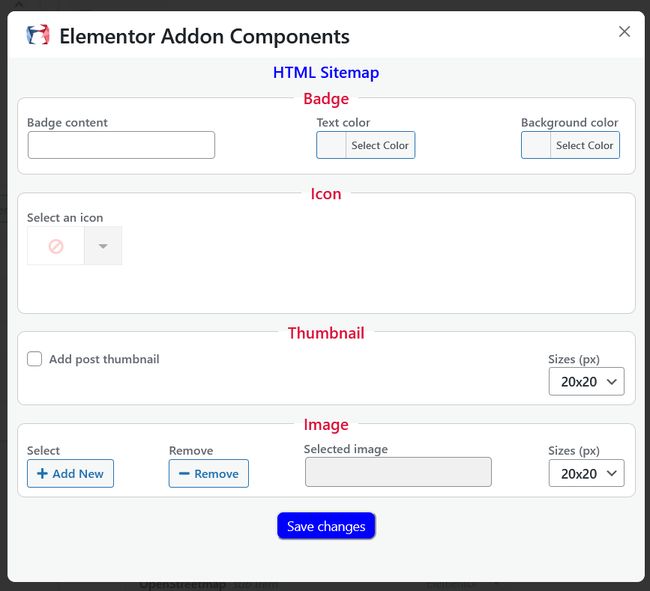Screen dimensions: 650x591
Task: Click the HTML Sitemap heading
Action: click(x=326, y=73)
